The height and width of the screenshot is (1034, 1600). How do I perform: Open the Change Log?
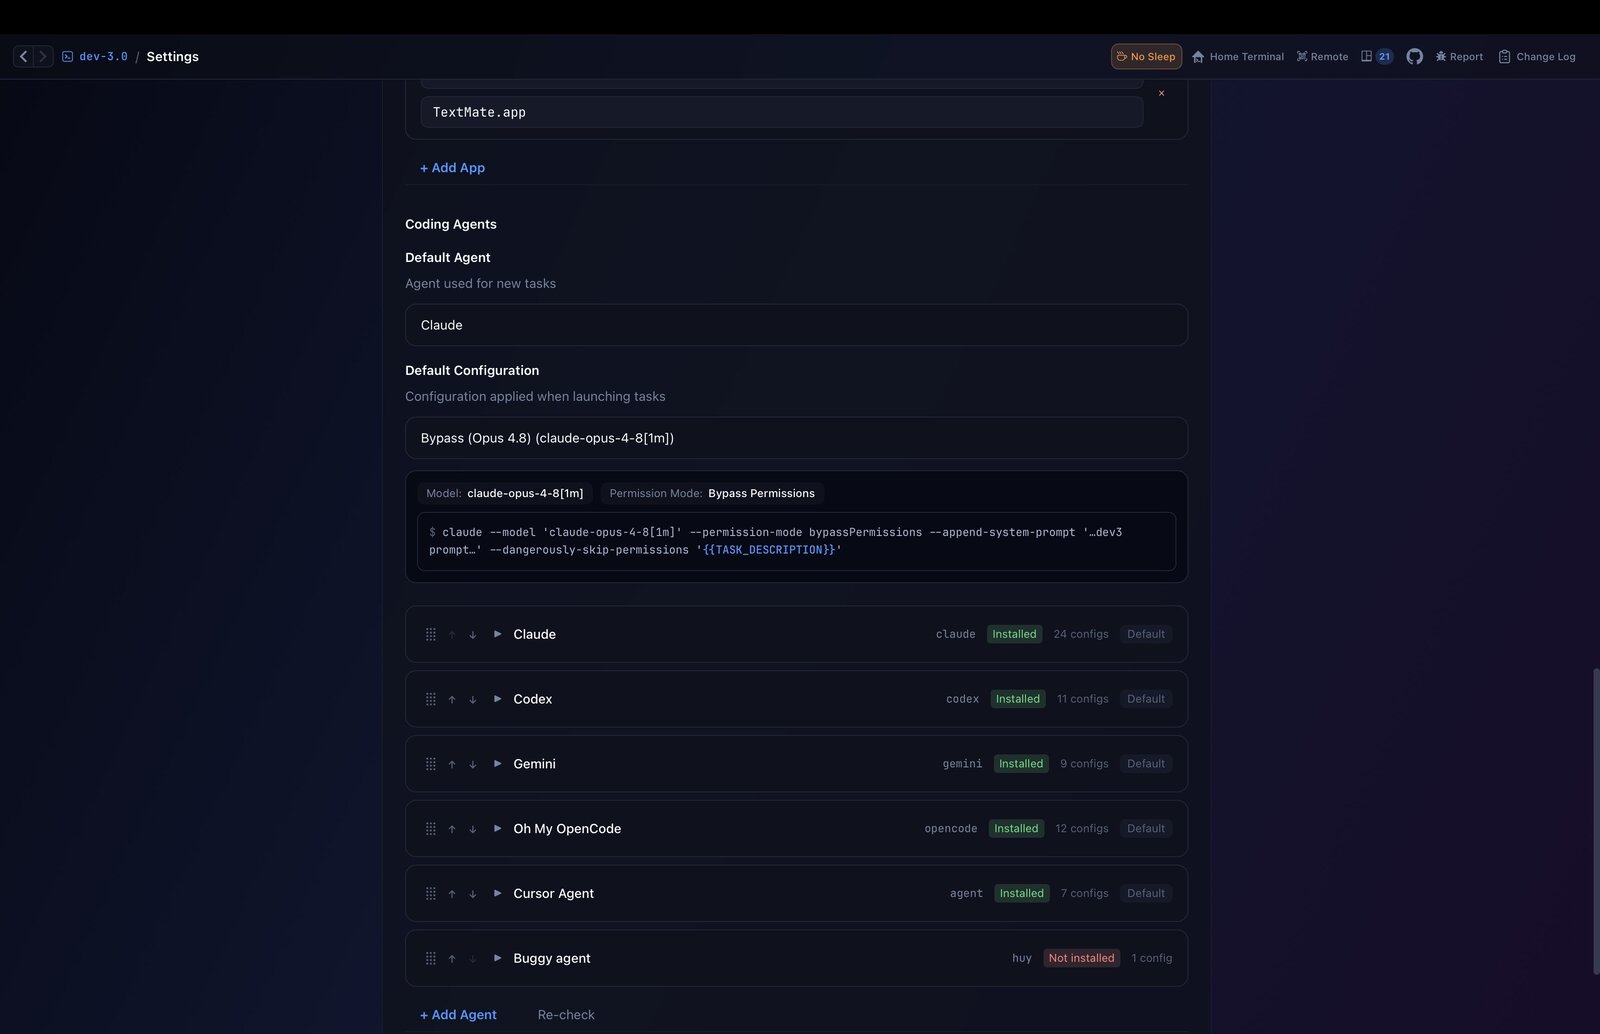tap(1537, 57)
